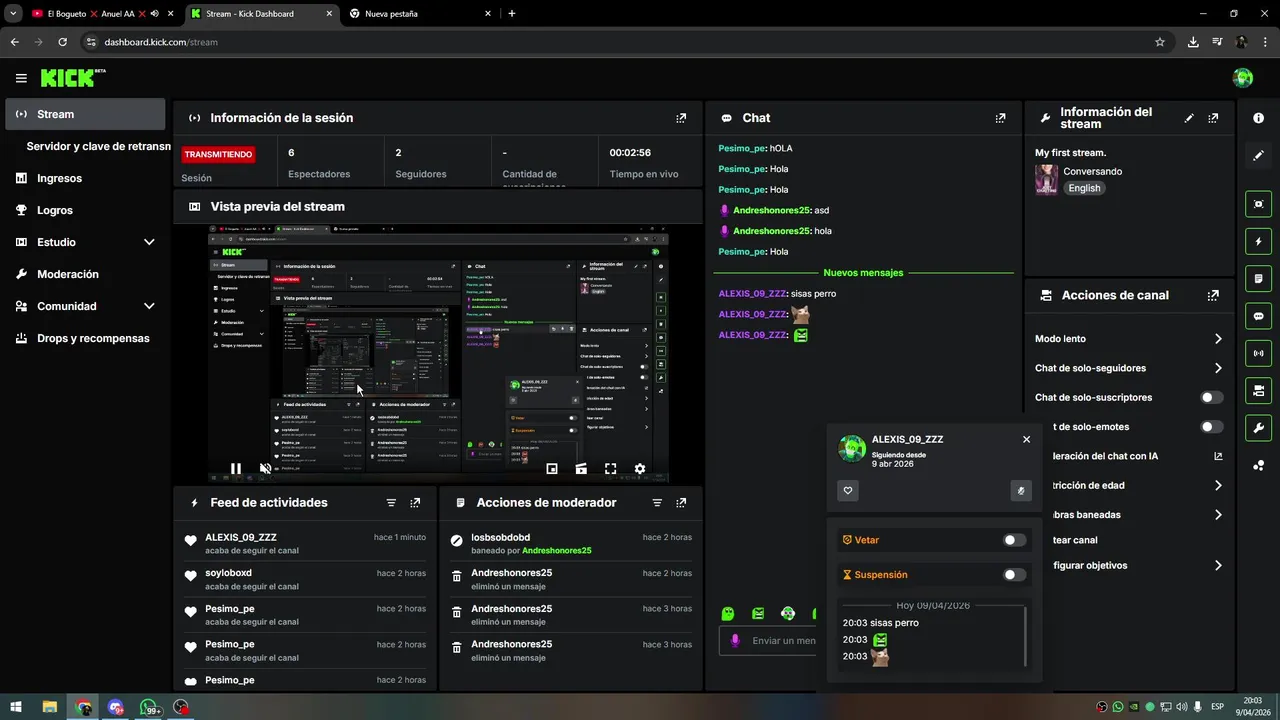Open AI chat moderation external link
The width and height of the screenshot is (1280, 720).
[x=1218, y=456]
